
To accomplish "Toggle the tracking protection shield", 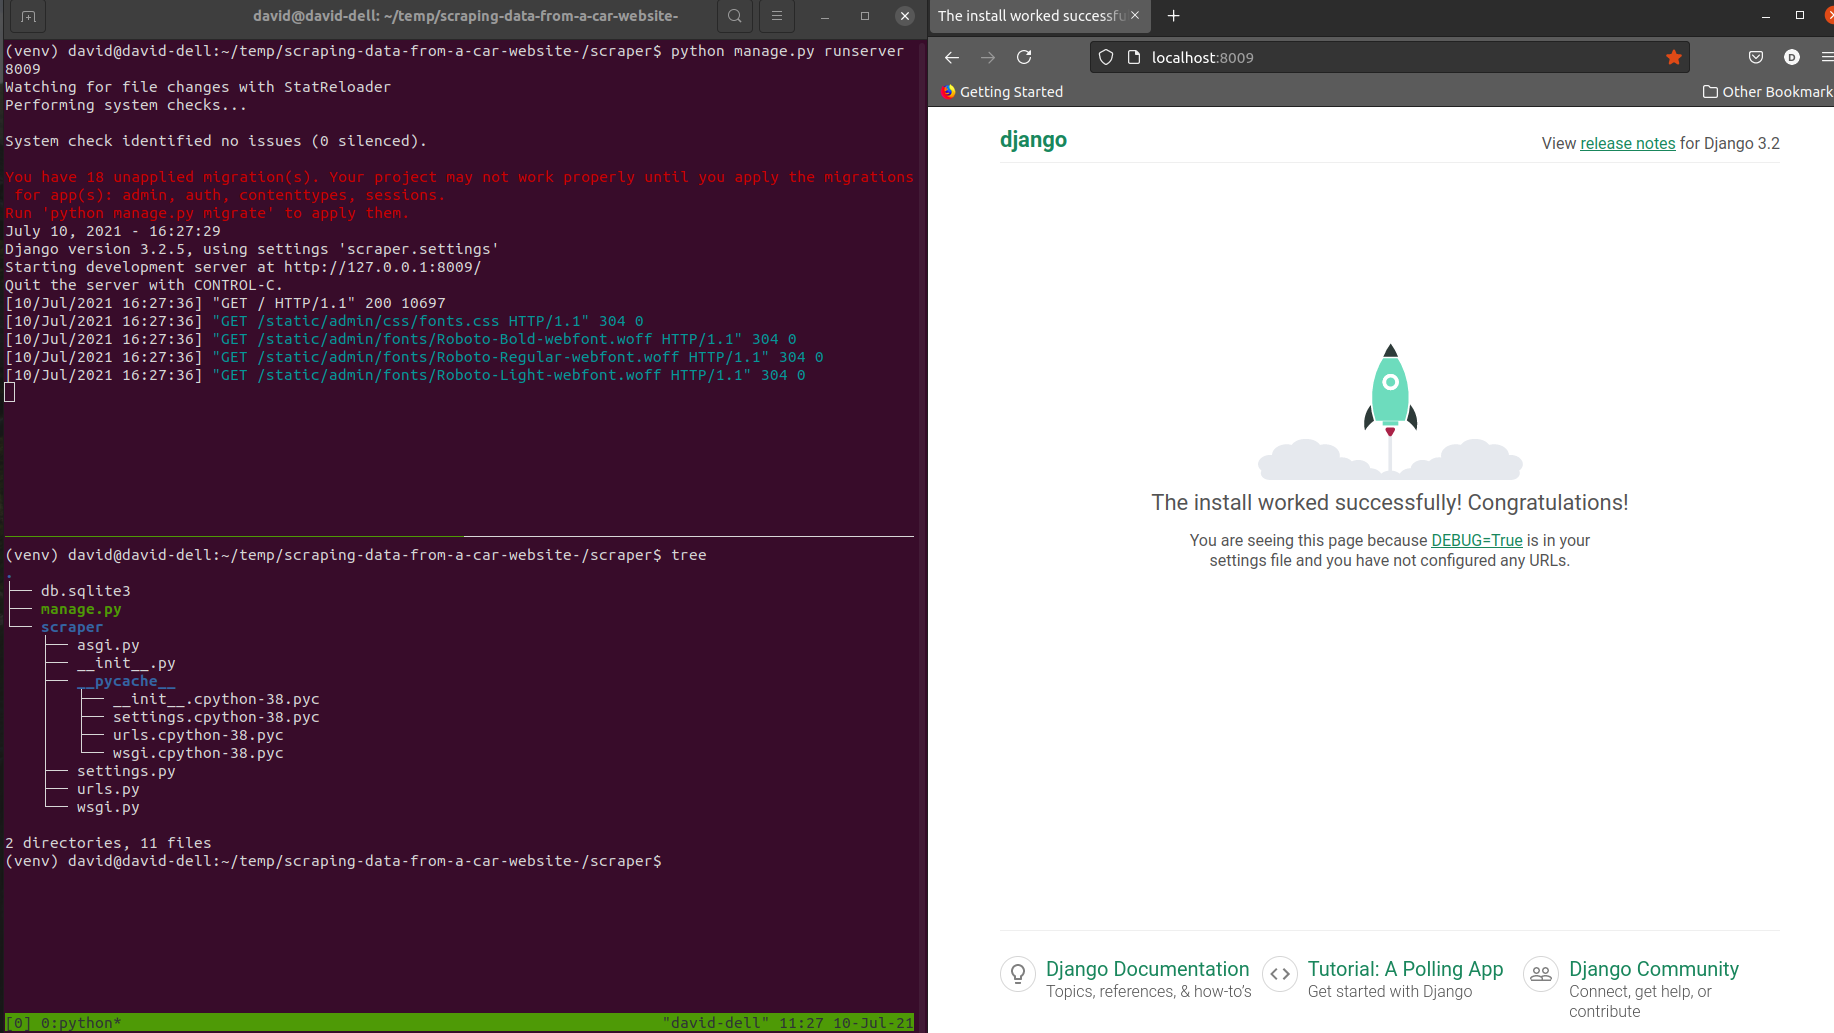I will click(1105, 57).
